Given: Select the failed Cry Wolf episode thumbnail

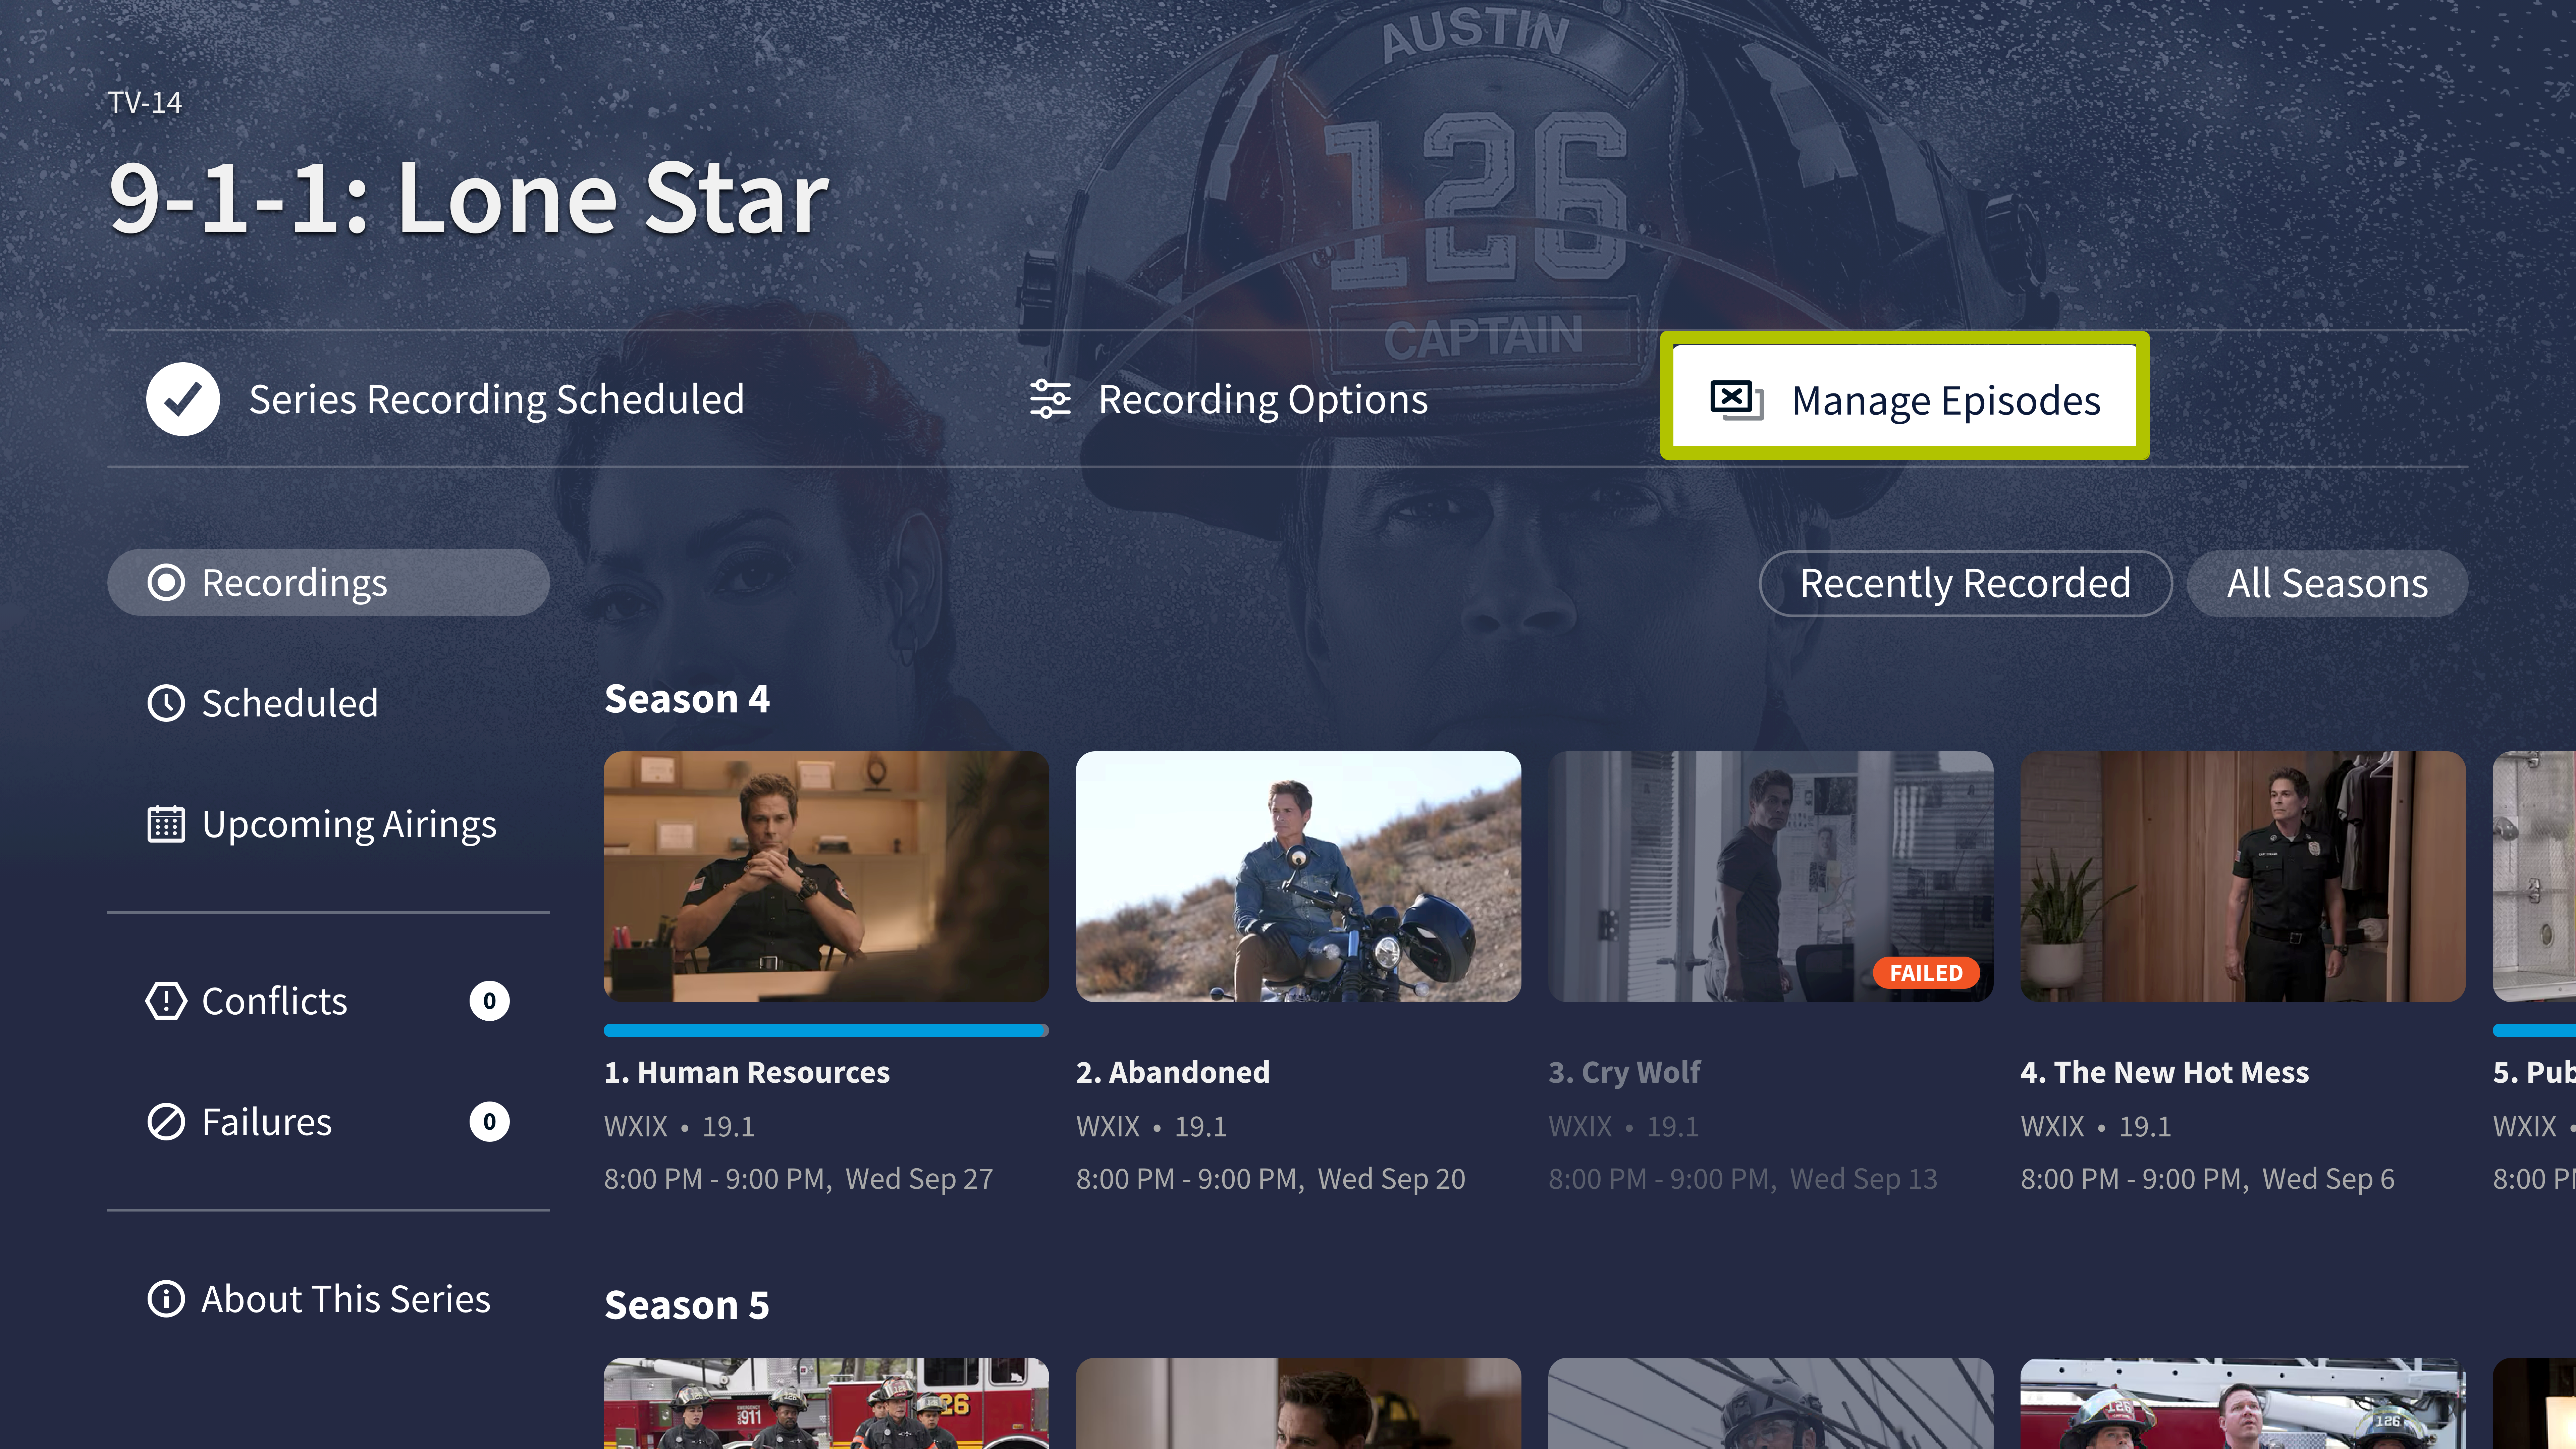Looking at the screenshot, I should tap(1770, 877).
